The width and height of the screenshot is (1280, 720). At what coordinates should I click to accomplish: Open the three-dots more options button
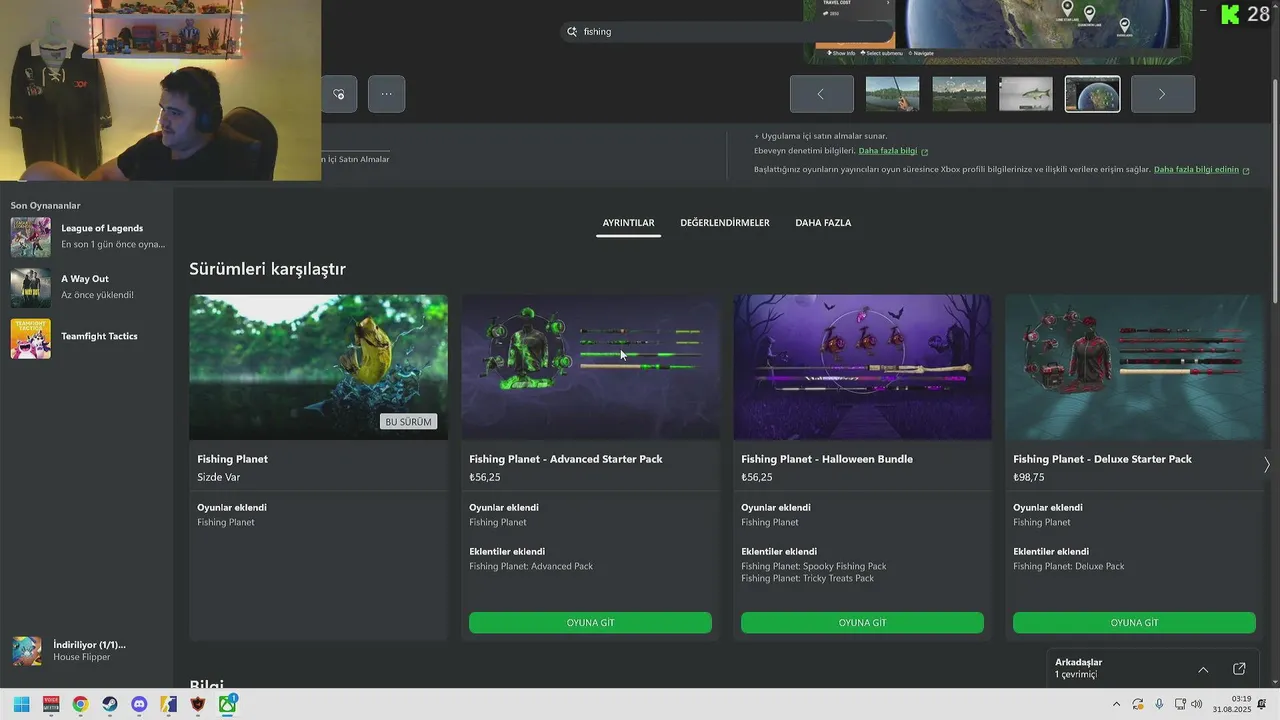tap(386, 94)
